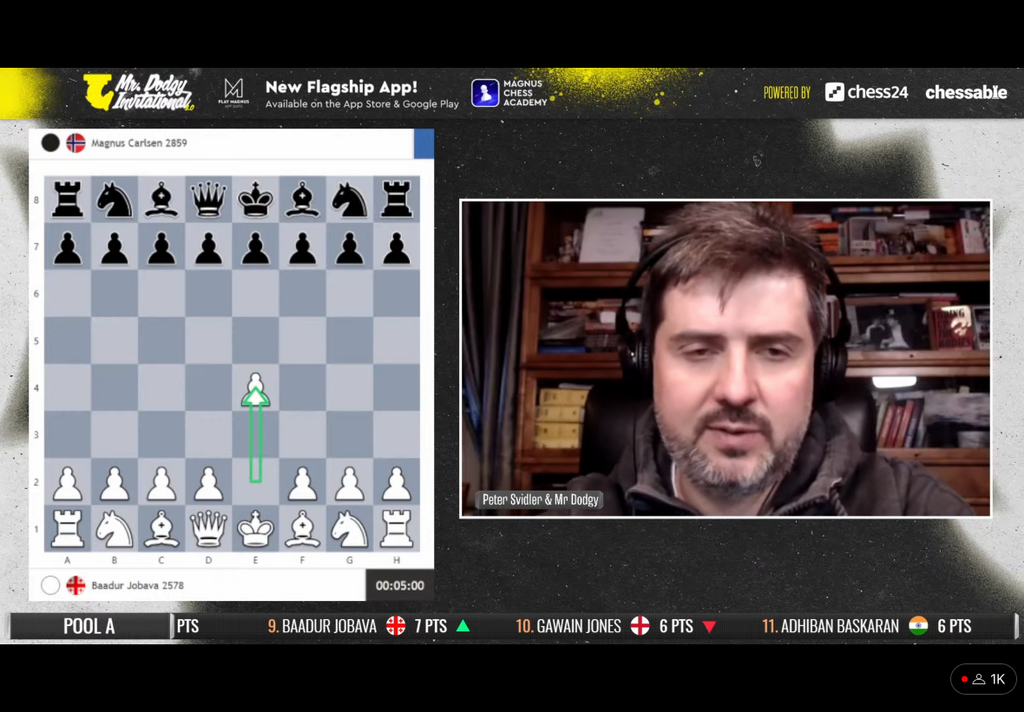
Task: Click the empty e5 square
Action: pyautogui.click(x=255, y=340)
